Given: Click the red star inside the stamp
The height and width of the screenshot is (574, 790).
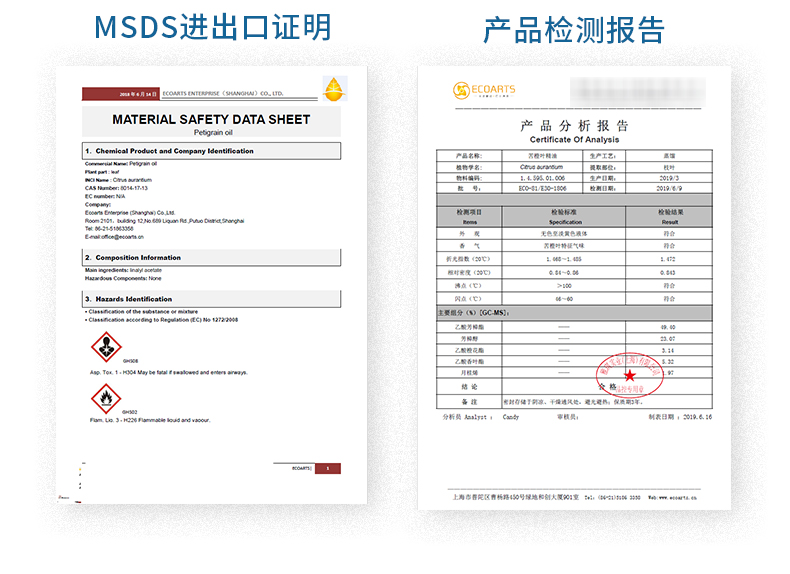Looking at the screenshot, I should [x=630, y=375].
